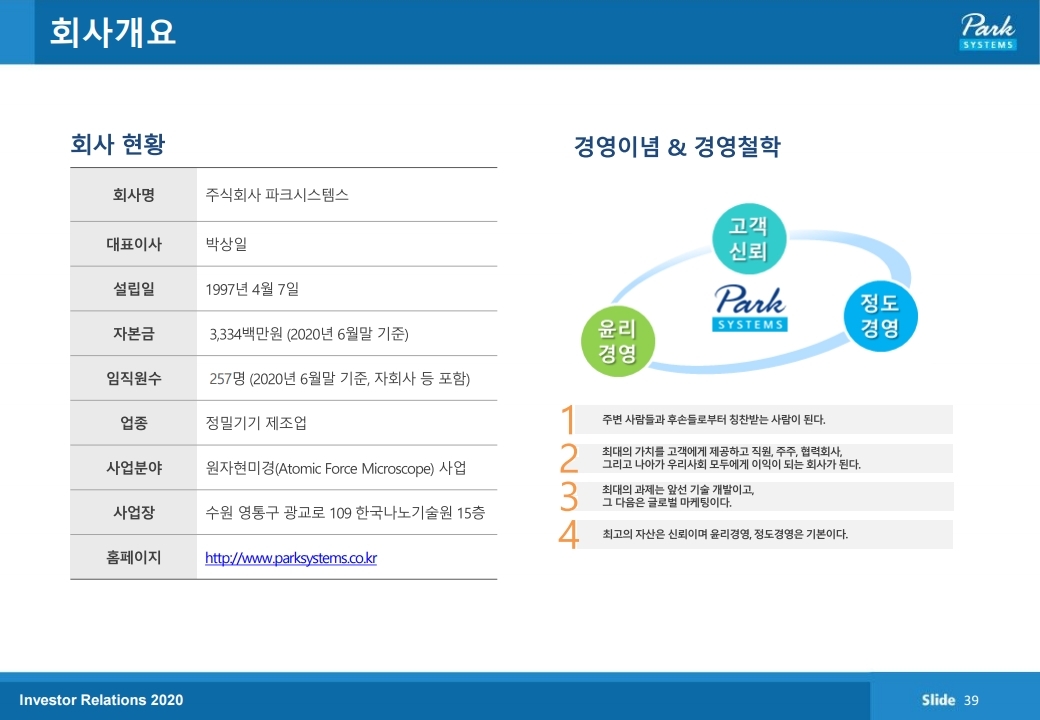
Task: Select the 설립일 label cell
Action: 133,289
